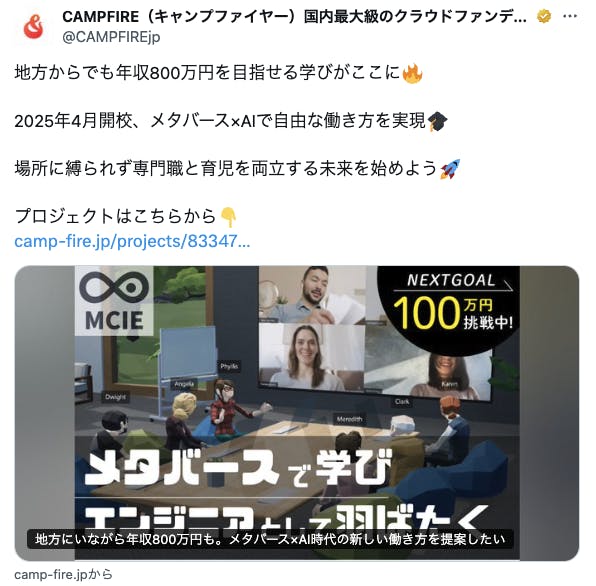
Task: Click the tweet line 地方からでも年収800万円
Action: tap(219, 73)
